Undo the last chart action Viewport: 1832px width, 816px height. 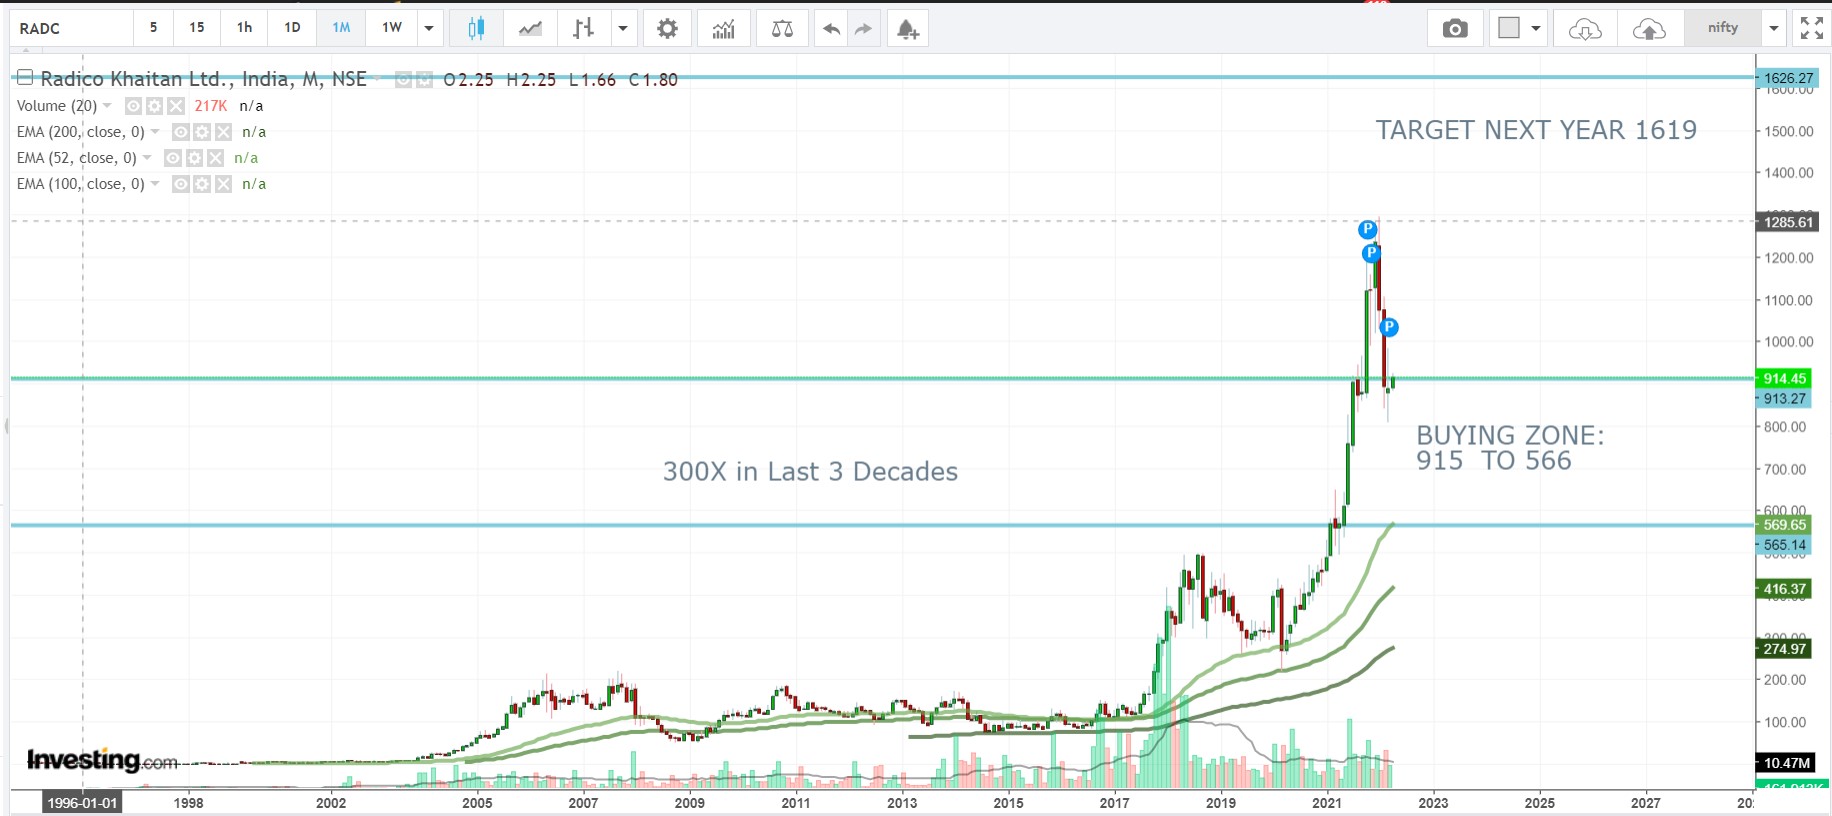tap(831, 28)
